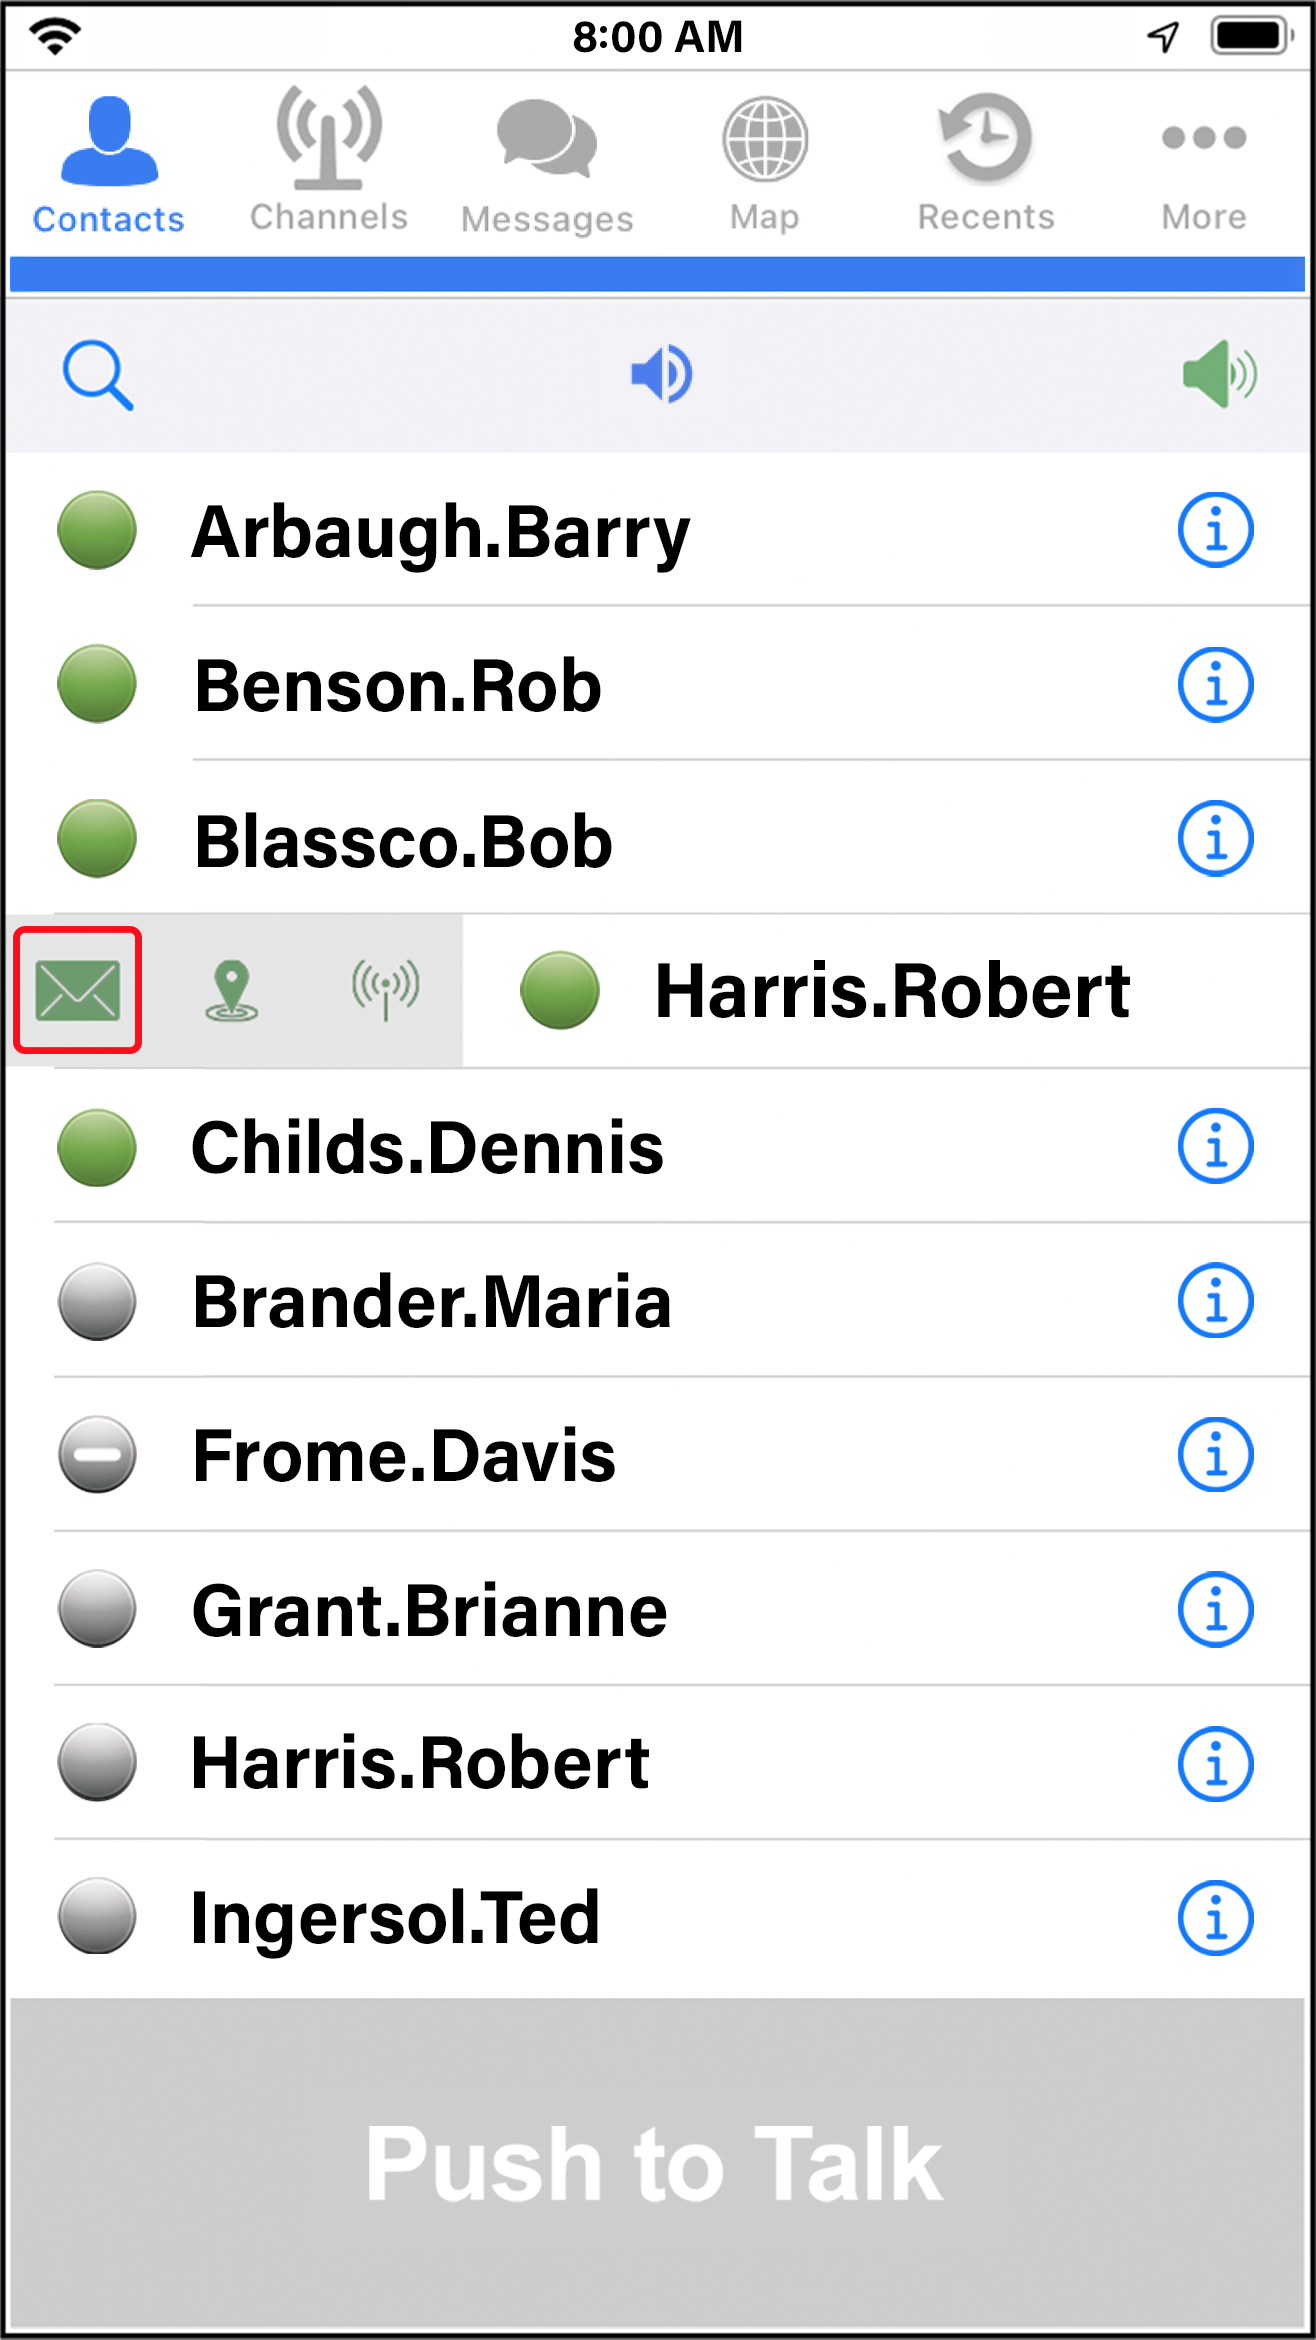
Task: Open info details for Arbaugh.Barry
Action: pyautogui.click(x=1215, y=530)
